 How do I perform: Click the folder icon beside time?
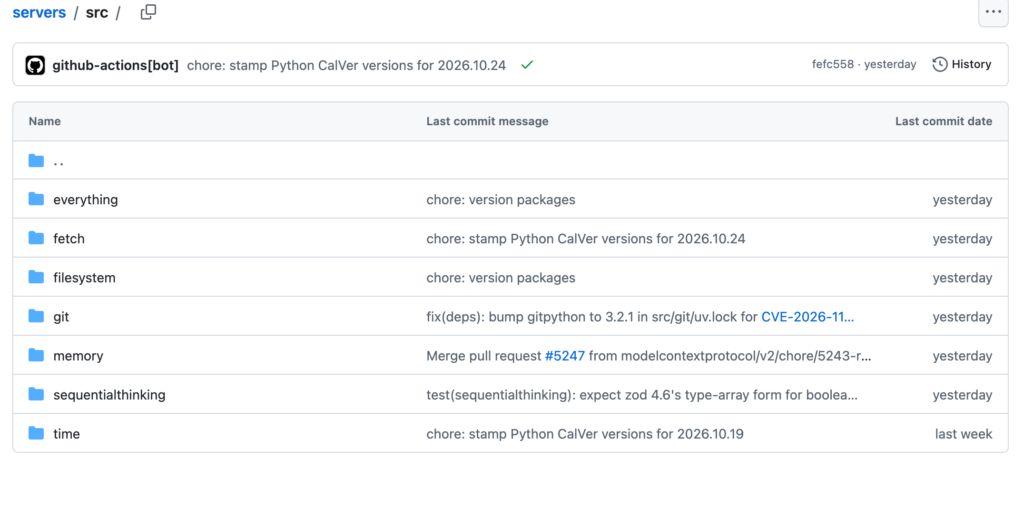37,433
